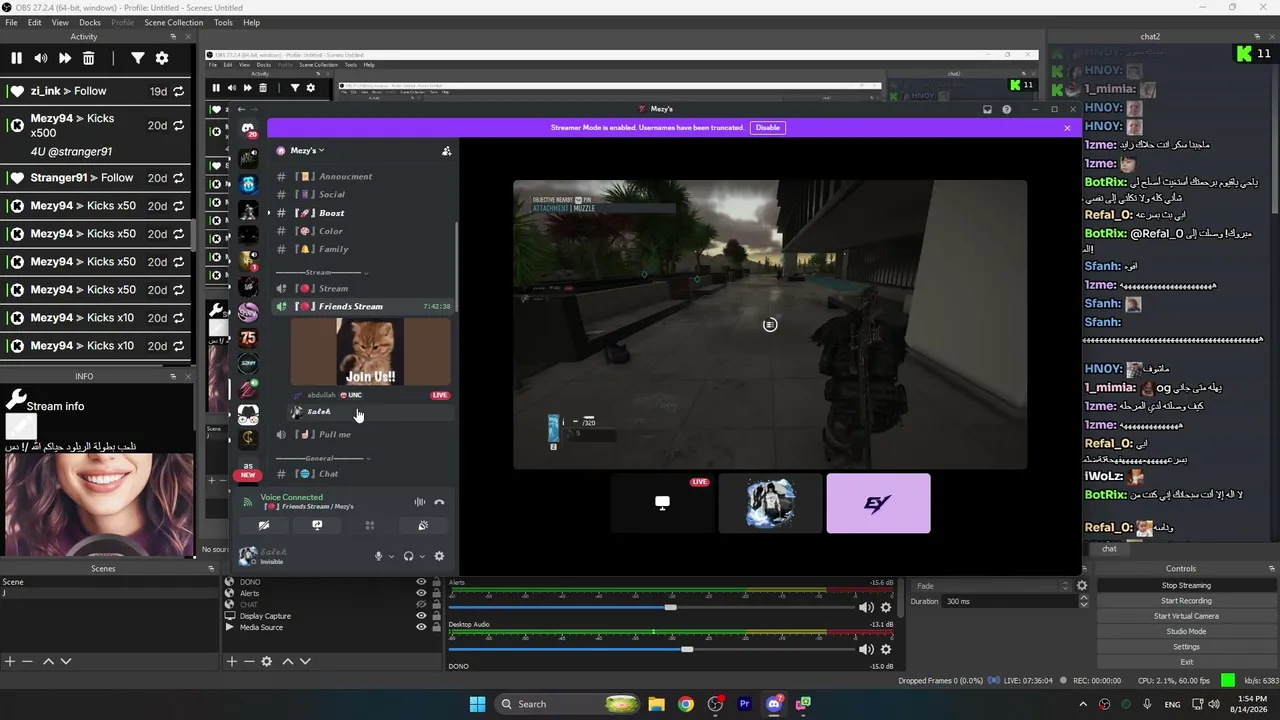Enter Studio Mode

pos(1186,631)
